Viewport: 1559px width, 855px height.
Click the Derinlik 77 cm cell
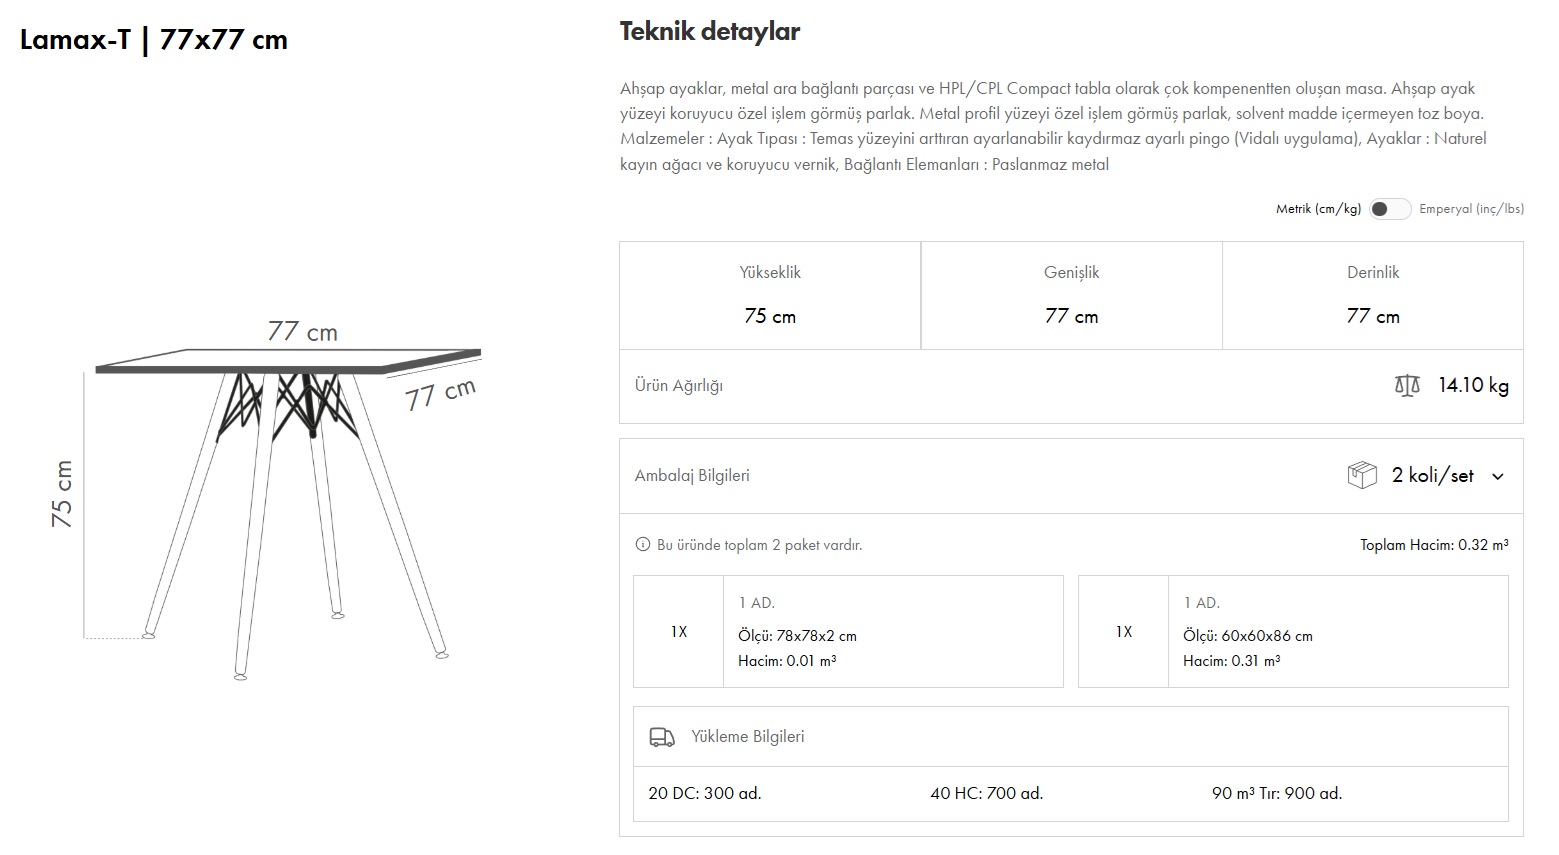tap(1372, 295)
